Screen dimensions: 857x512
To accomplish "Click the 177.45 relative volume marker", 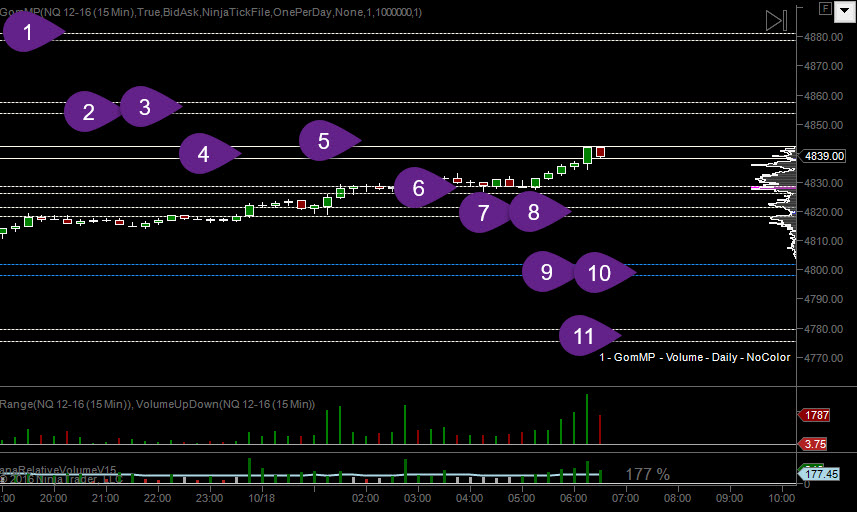I will pos(819,474).
